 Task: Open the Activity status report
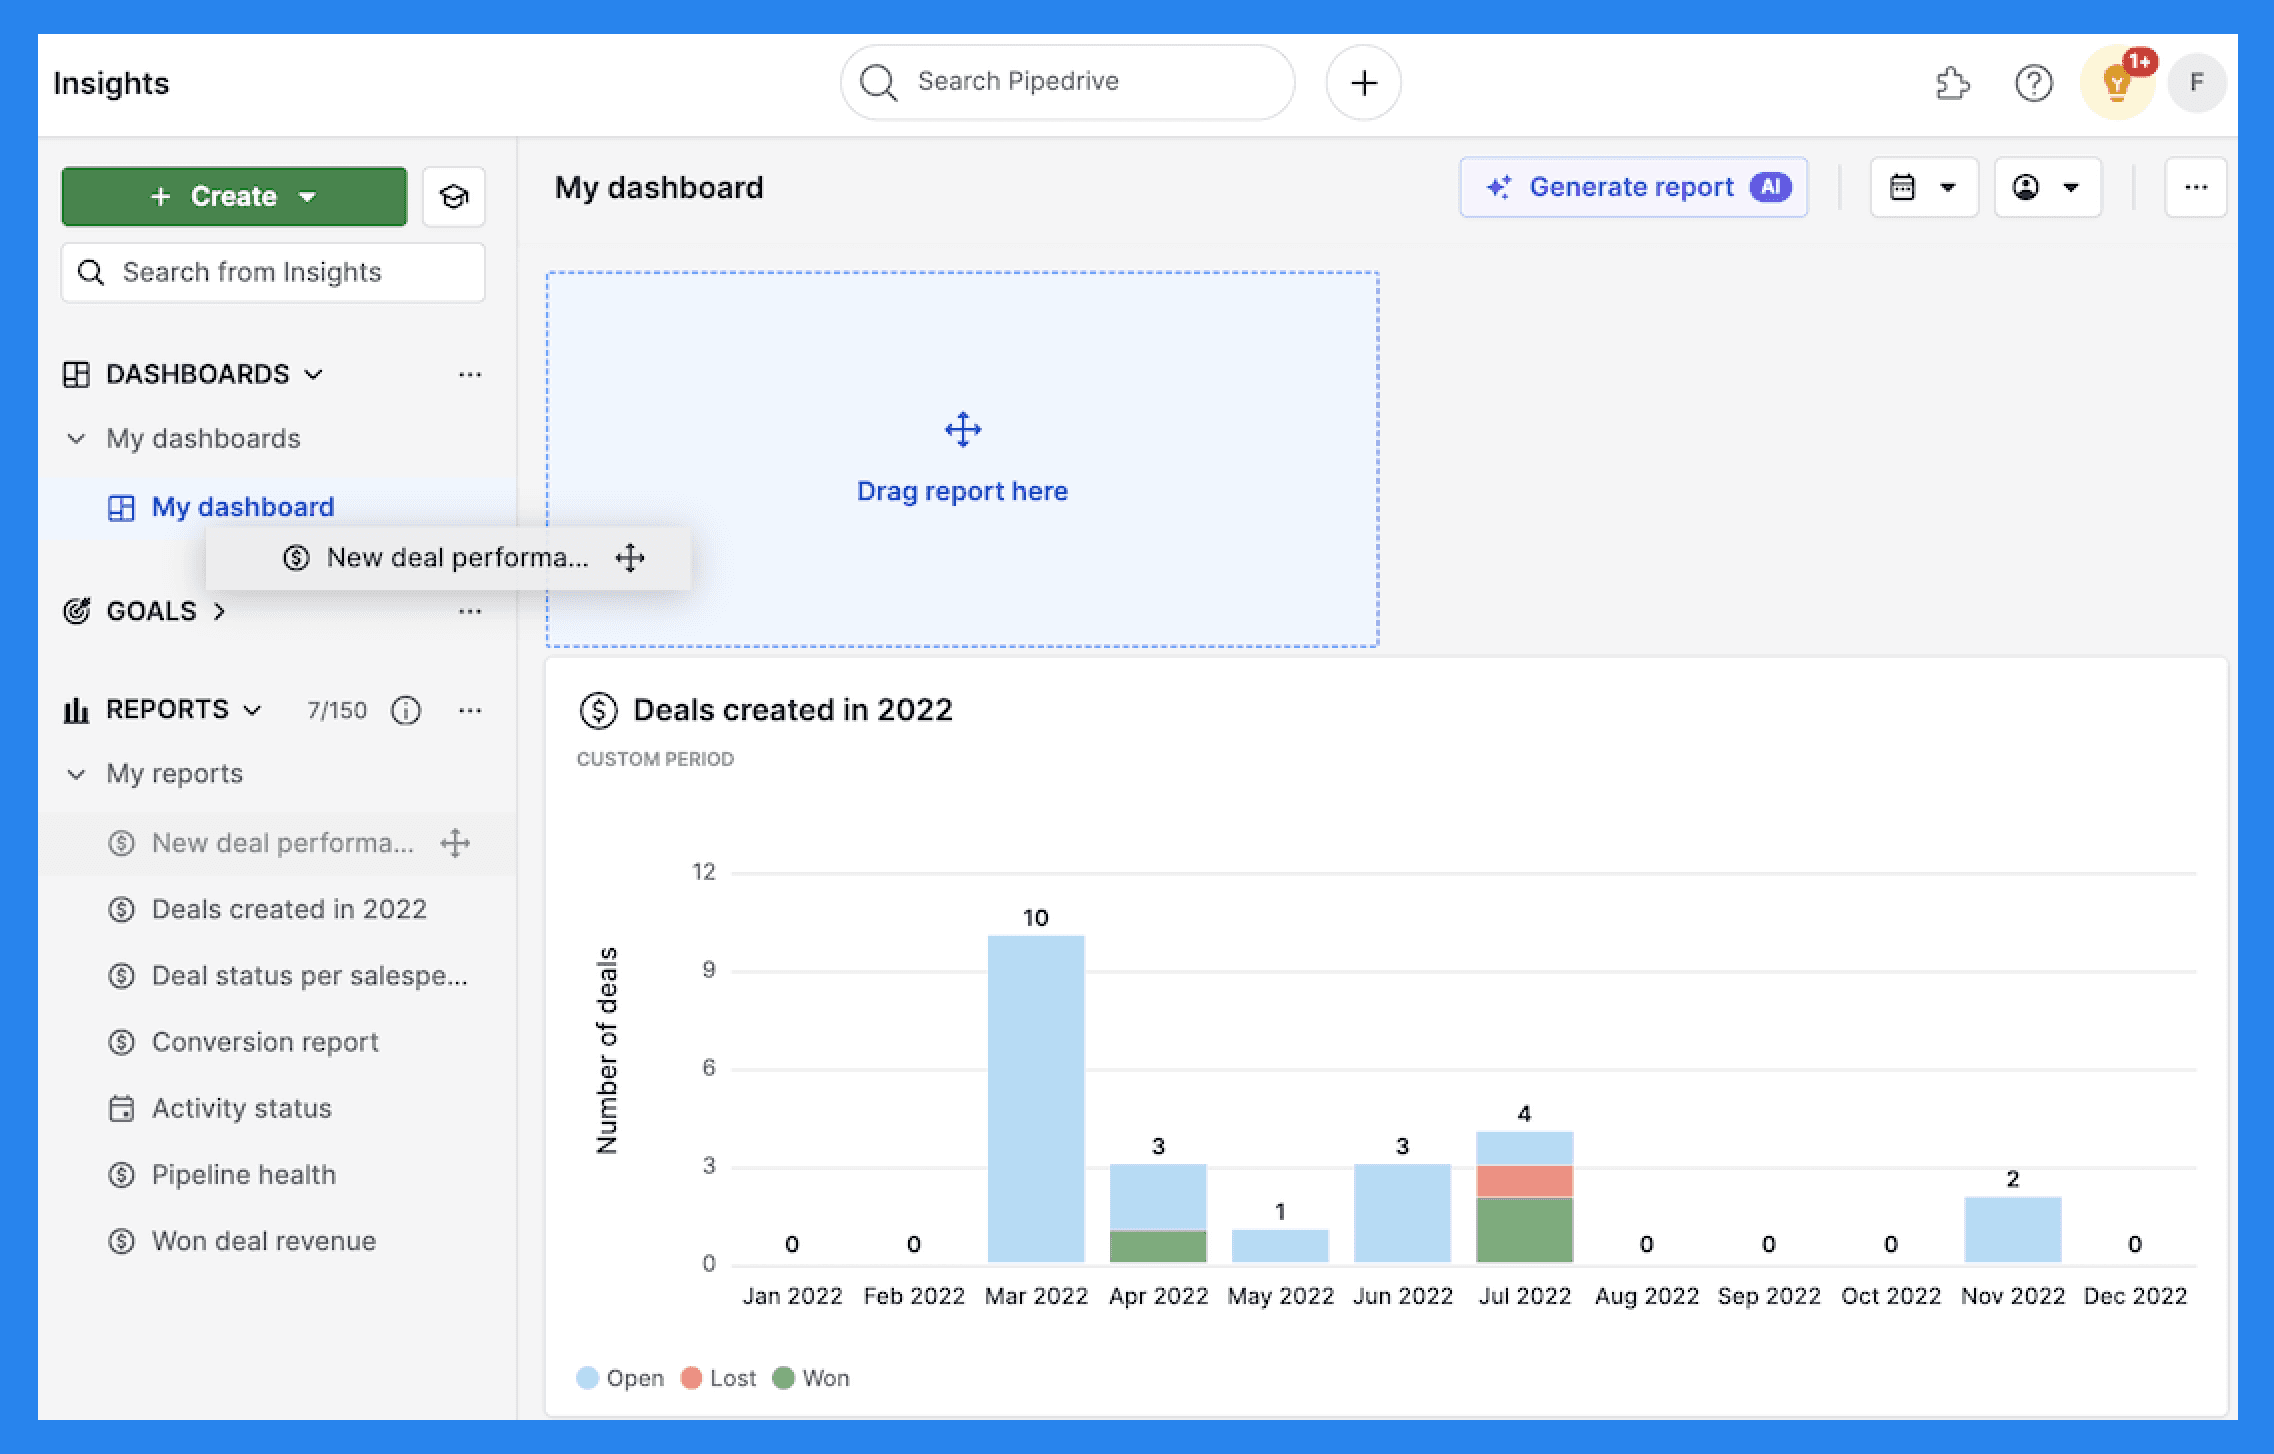pos(242,1108)
